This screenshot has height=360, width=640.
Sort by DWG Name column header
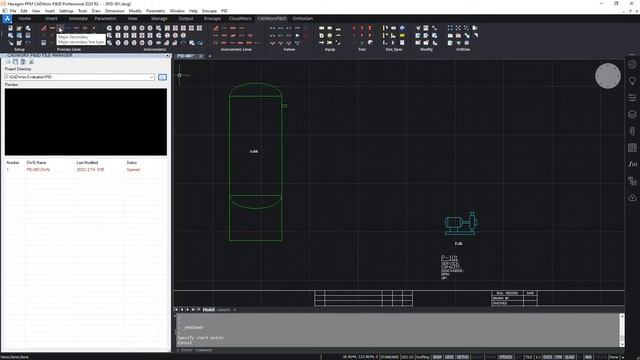pos(36,162)
